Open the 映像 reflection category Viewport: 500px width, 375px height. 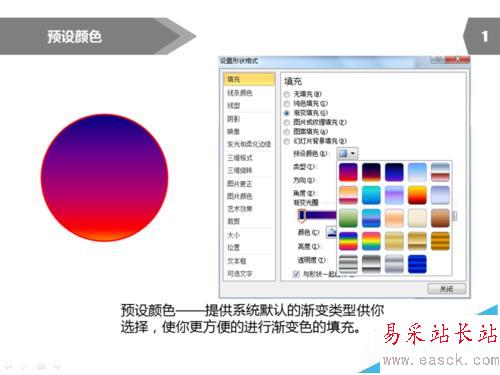point(249,131)
